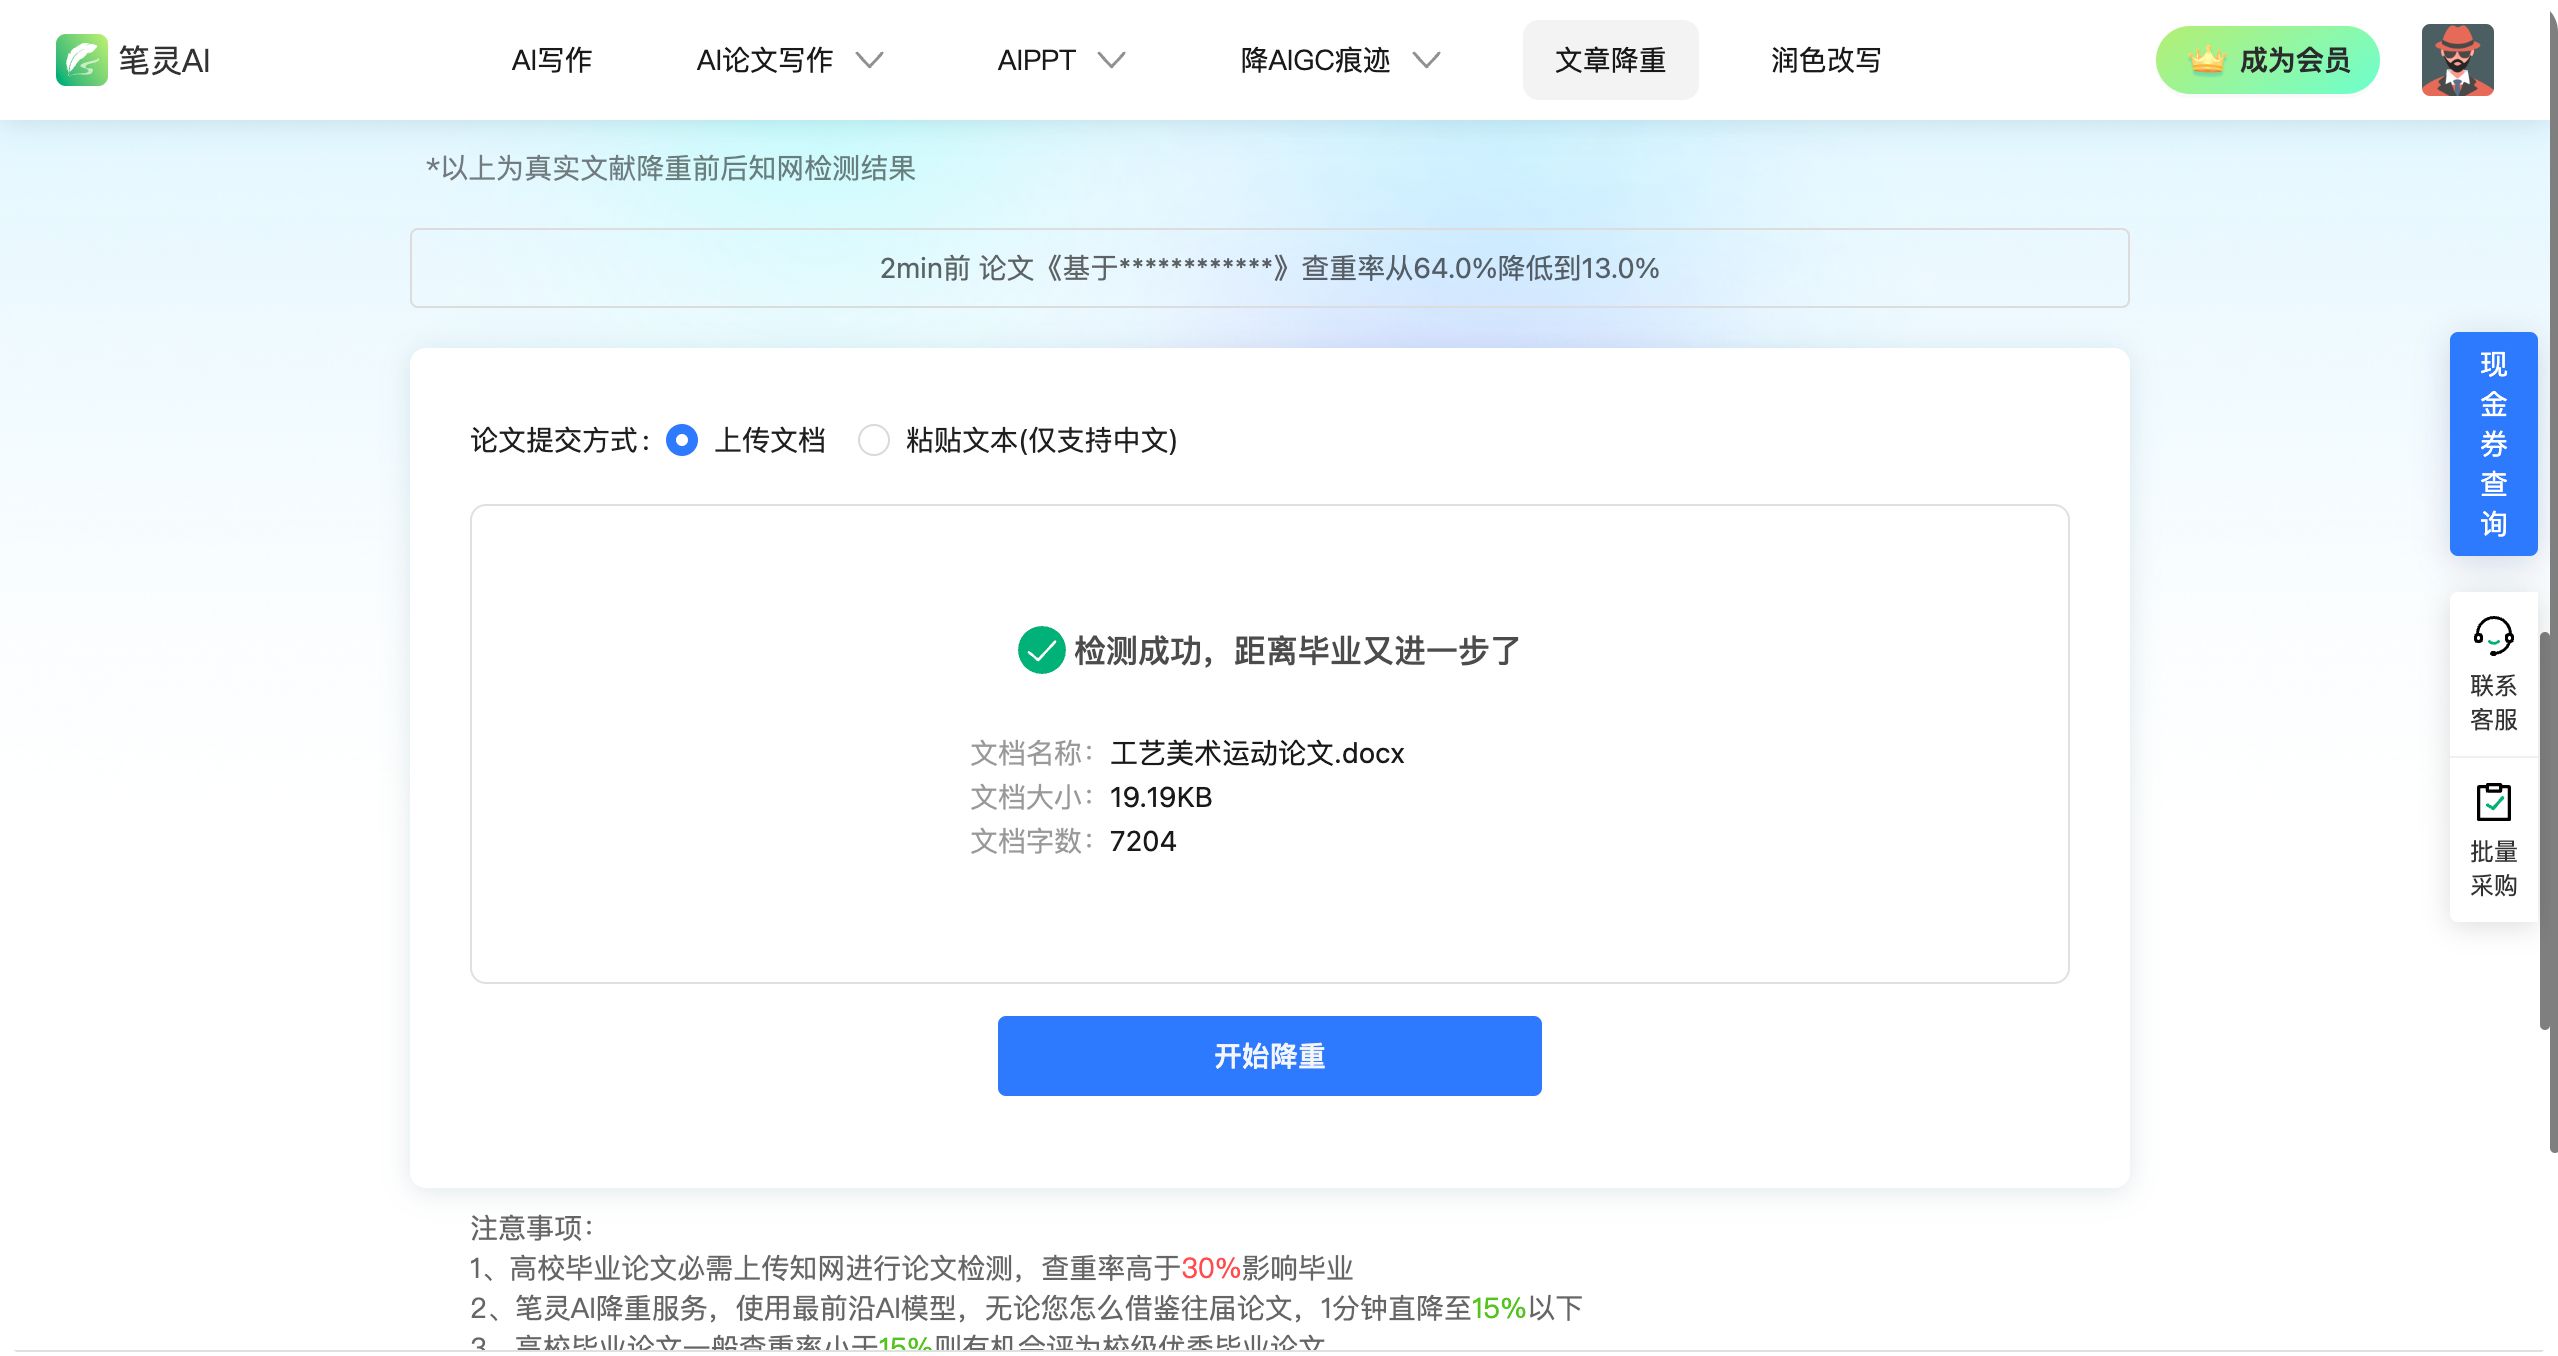Click the 论文提交方式 label
The width and height of the screenshot is (2558, 1356).
[x=561, y=440]
